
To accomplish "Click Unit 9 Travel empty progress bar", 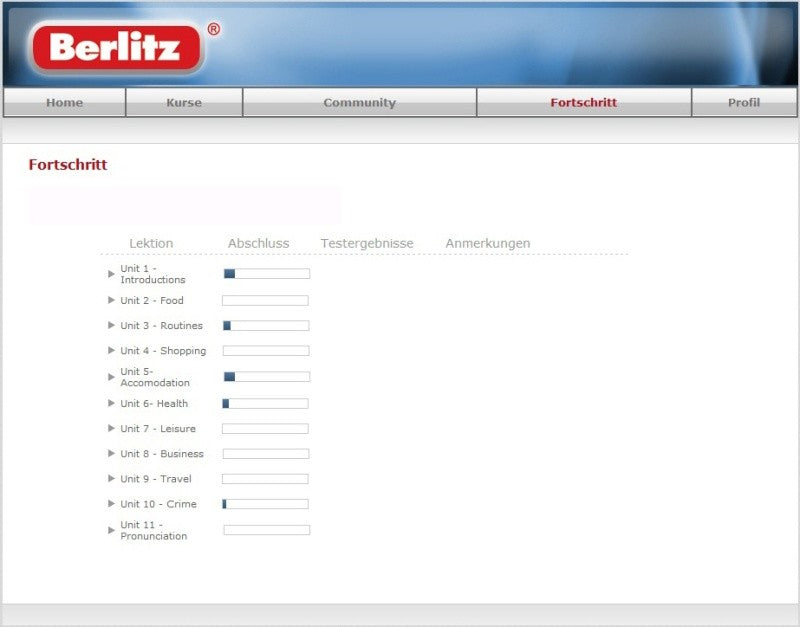I will (265, 479).
